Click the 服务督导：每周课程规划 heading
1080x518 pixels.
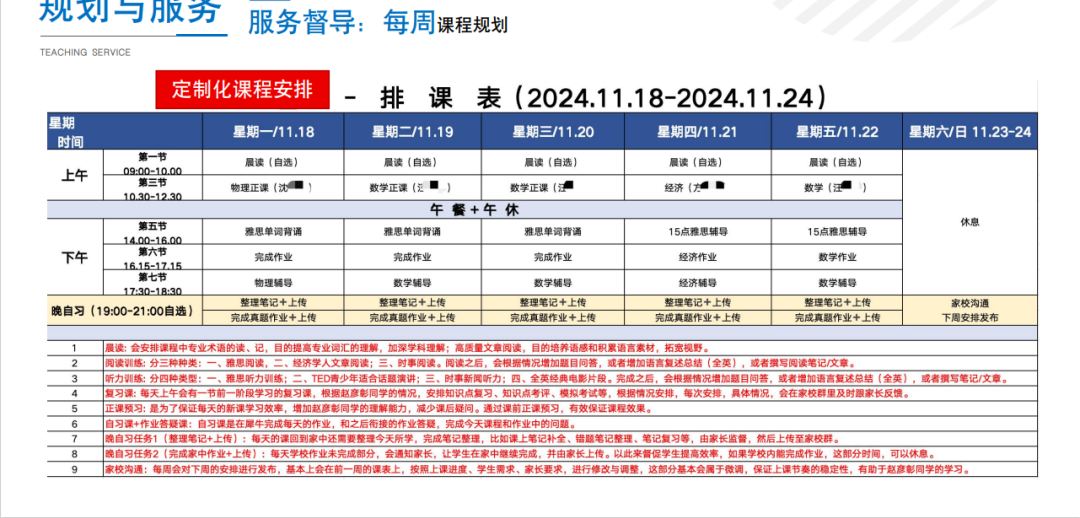377,23
